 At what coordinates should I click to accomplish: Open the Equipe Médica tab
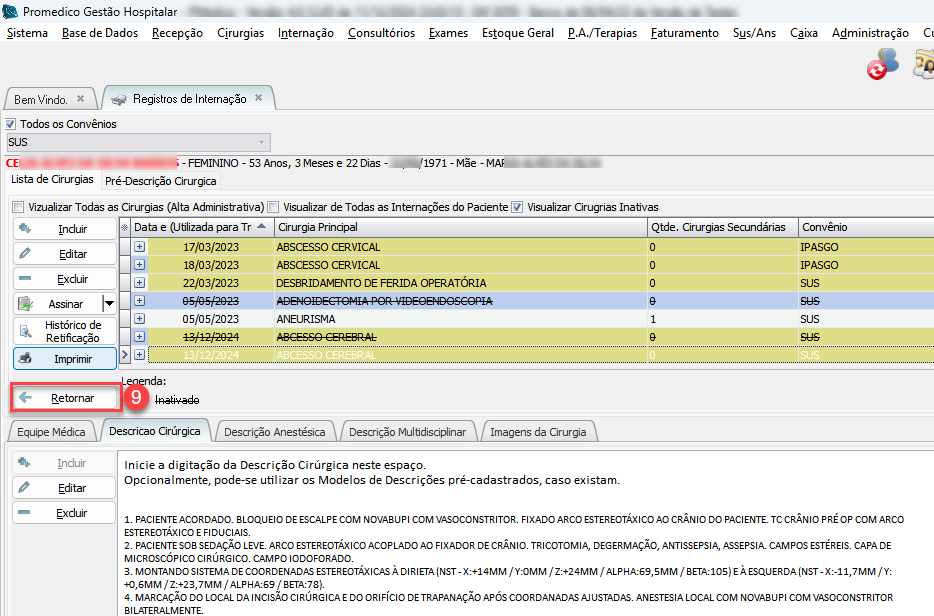coord(51,432)
